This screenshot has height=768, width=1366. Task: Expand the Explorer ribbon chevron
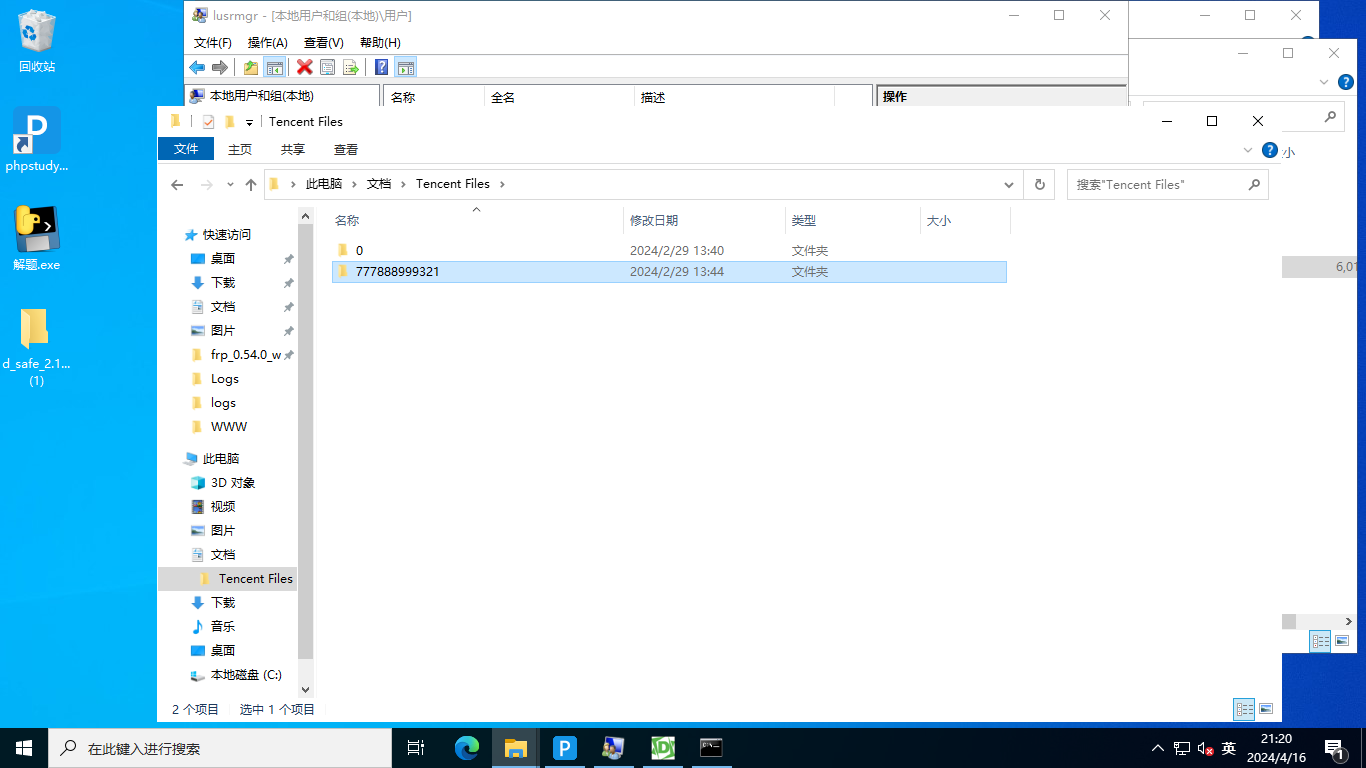click(x=1248, y=150)
